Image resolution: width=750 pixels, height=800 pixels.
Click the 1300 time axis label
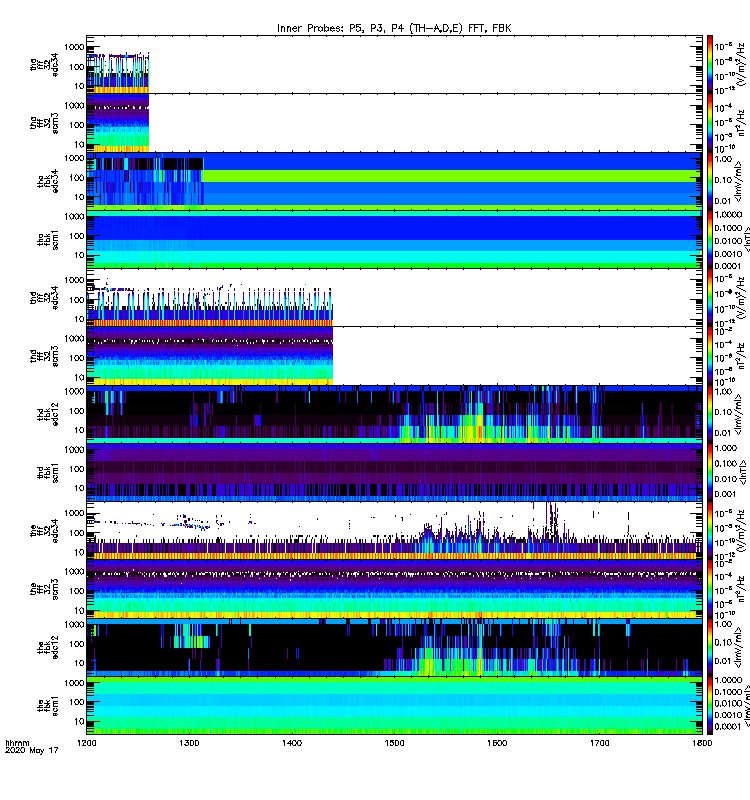coord(189,743)
